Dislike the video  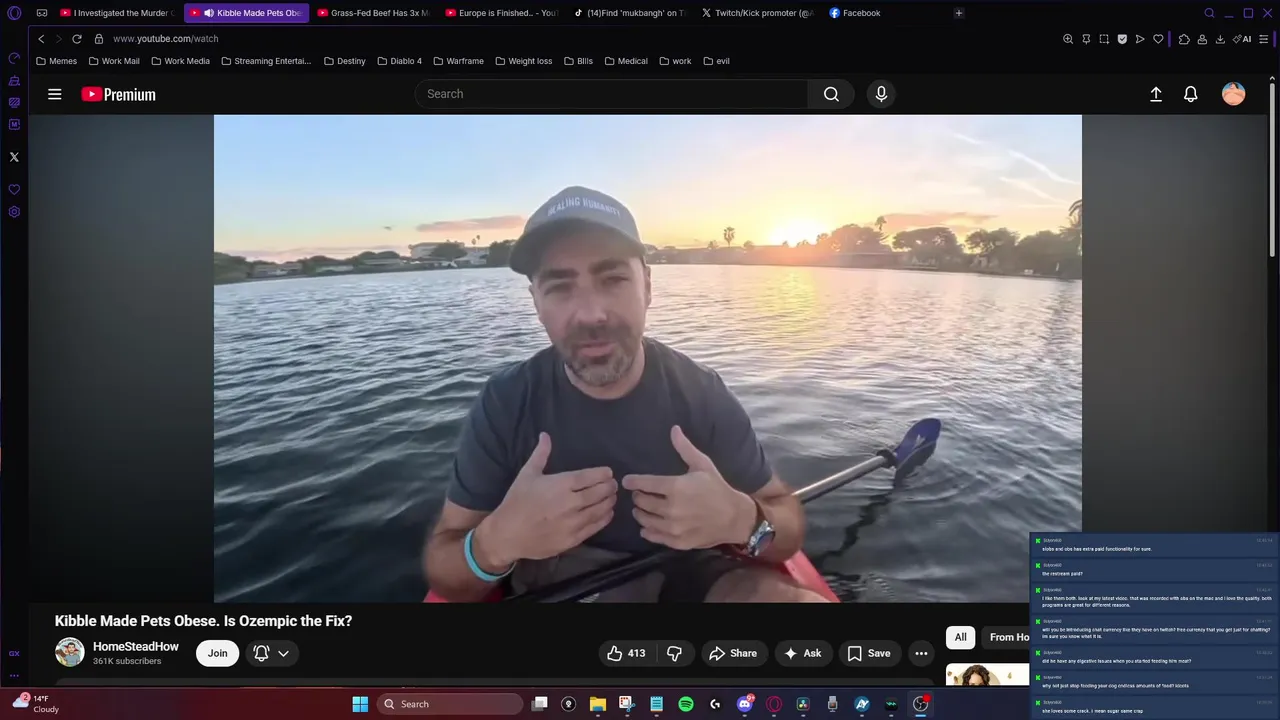(x=675, y=653)
